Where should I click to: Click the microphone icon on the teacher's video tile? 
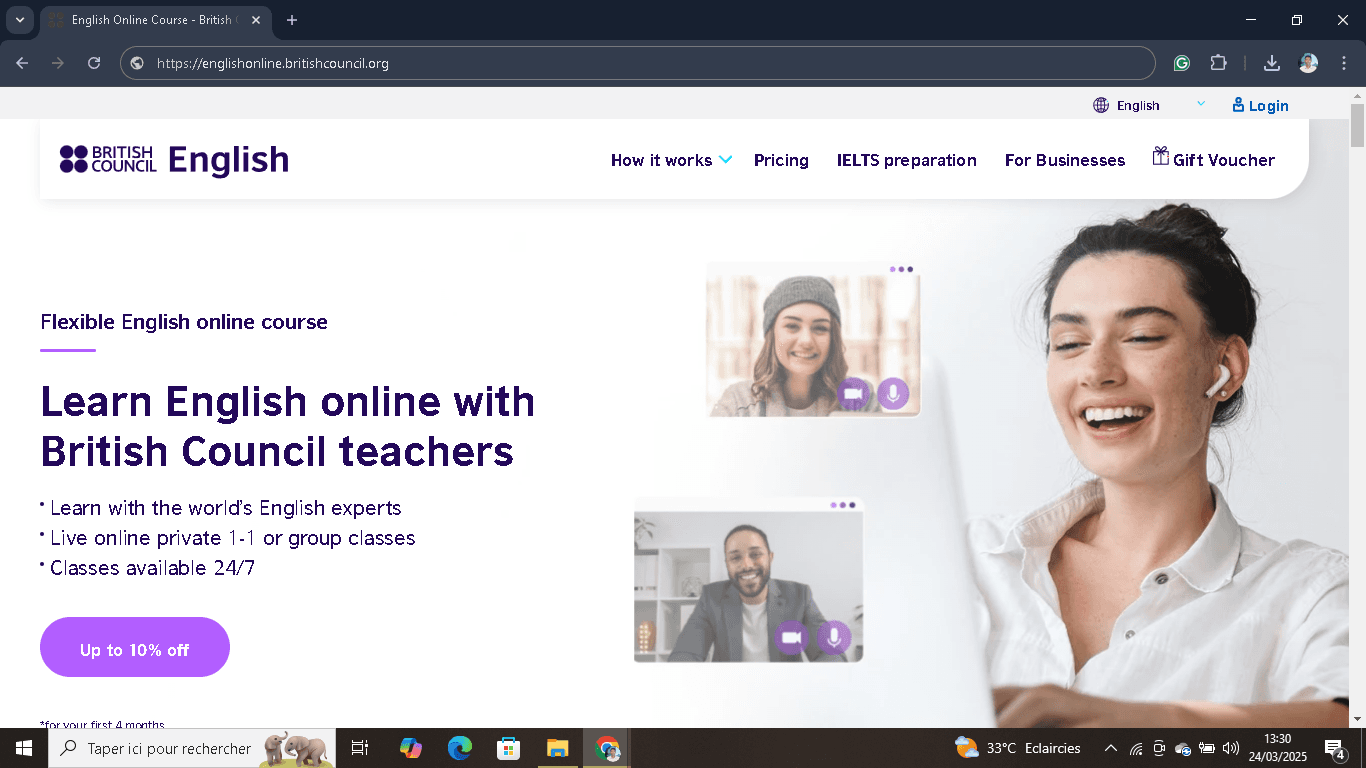[x=834, y=636]
